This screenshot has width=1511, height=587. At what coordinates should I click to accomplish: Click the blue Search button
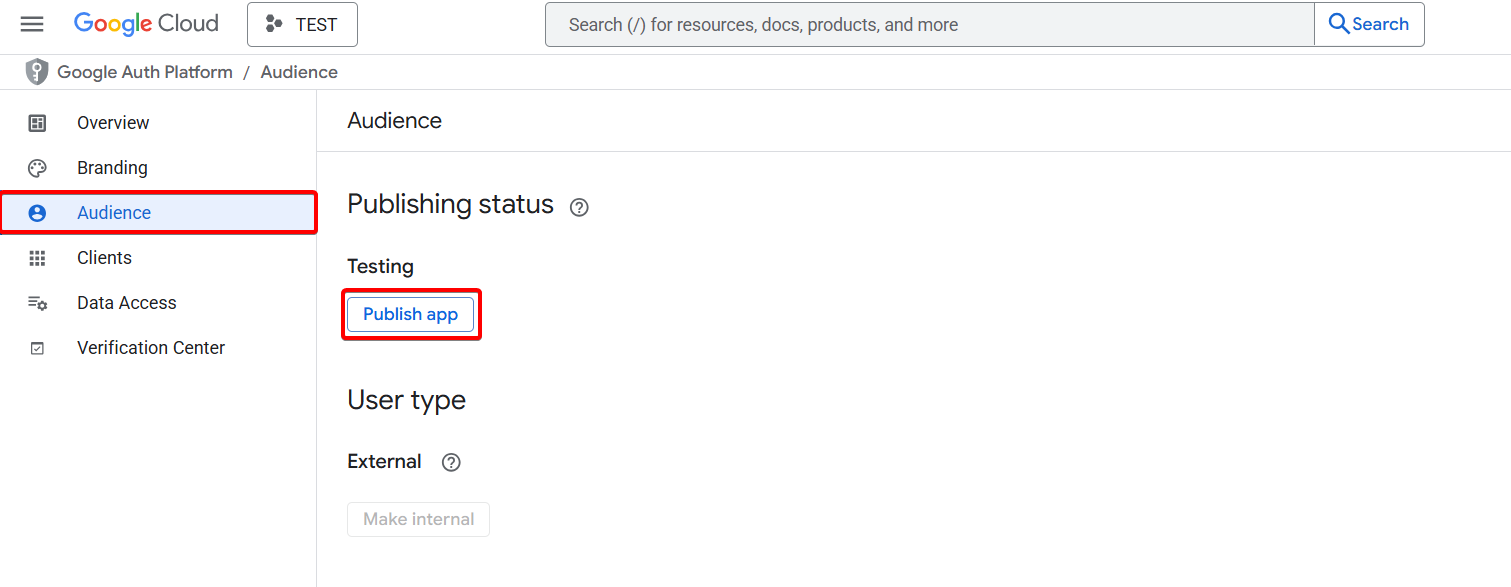pyautogui.click(x=1369, y=24)
